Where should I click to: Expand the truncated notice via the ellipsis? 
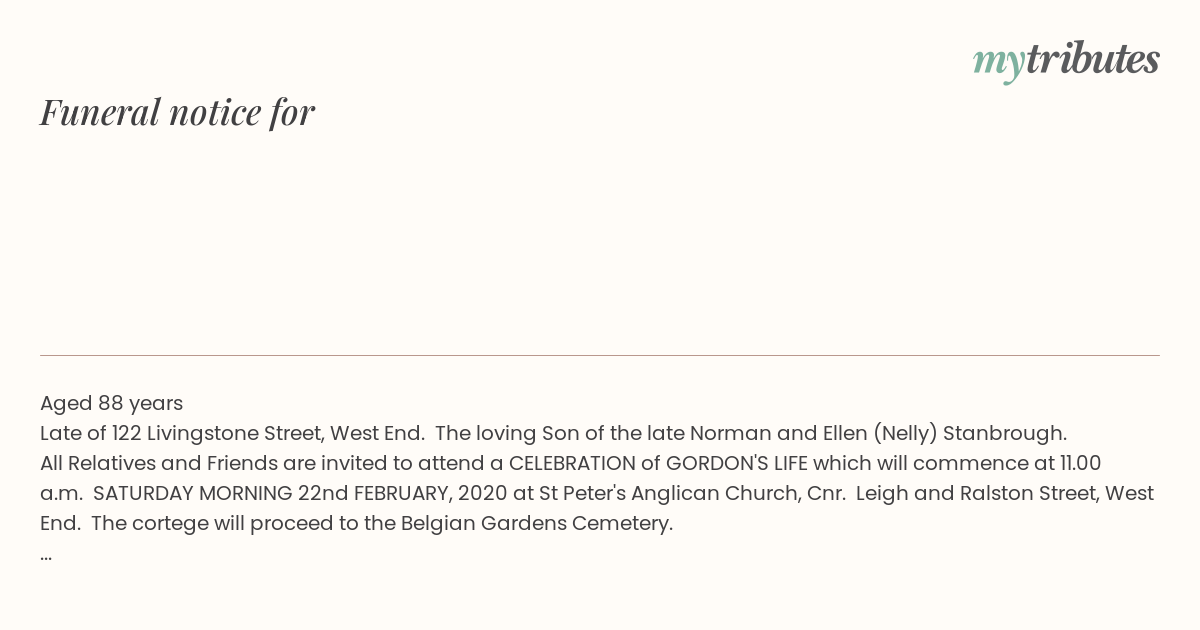click(46, 556)
